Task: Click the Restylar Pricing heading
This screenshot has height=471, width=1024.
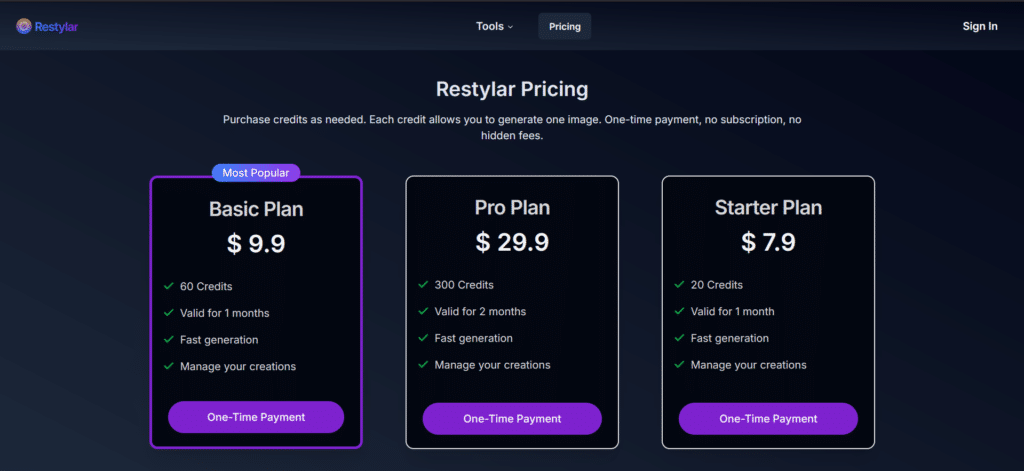Action: coord(512,89)
